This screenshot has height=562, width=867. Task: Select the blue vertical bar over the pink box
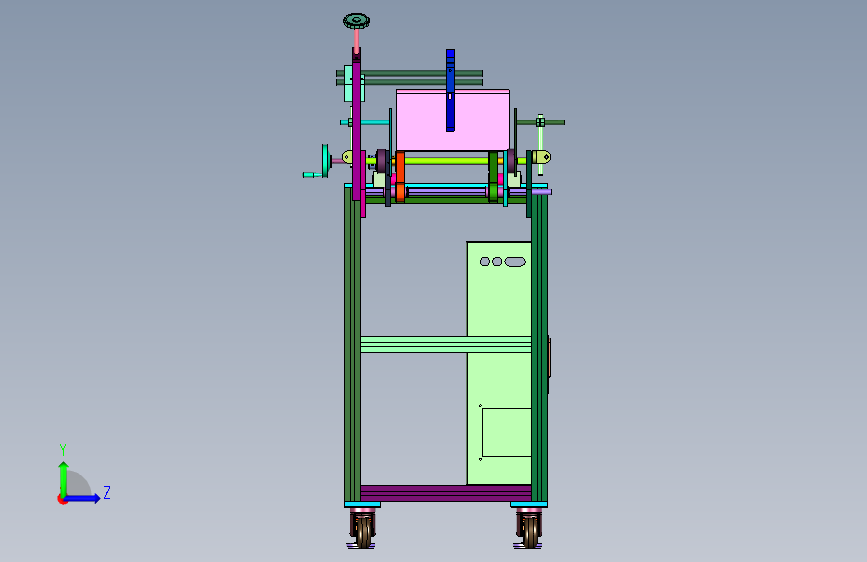(450, 90)
